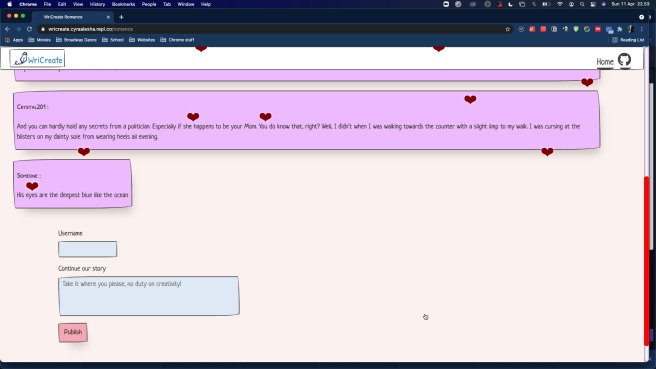Go to the Home link
Screen dimensions: 656x369
[x=605, y=62]
